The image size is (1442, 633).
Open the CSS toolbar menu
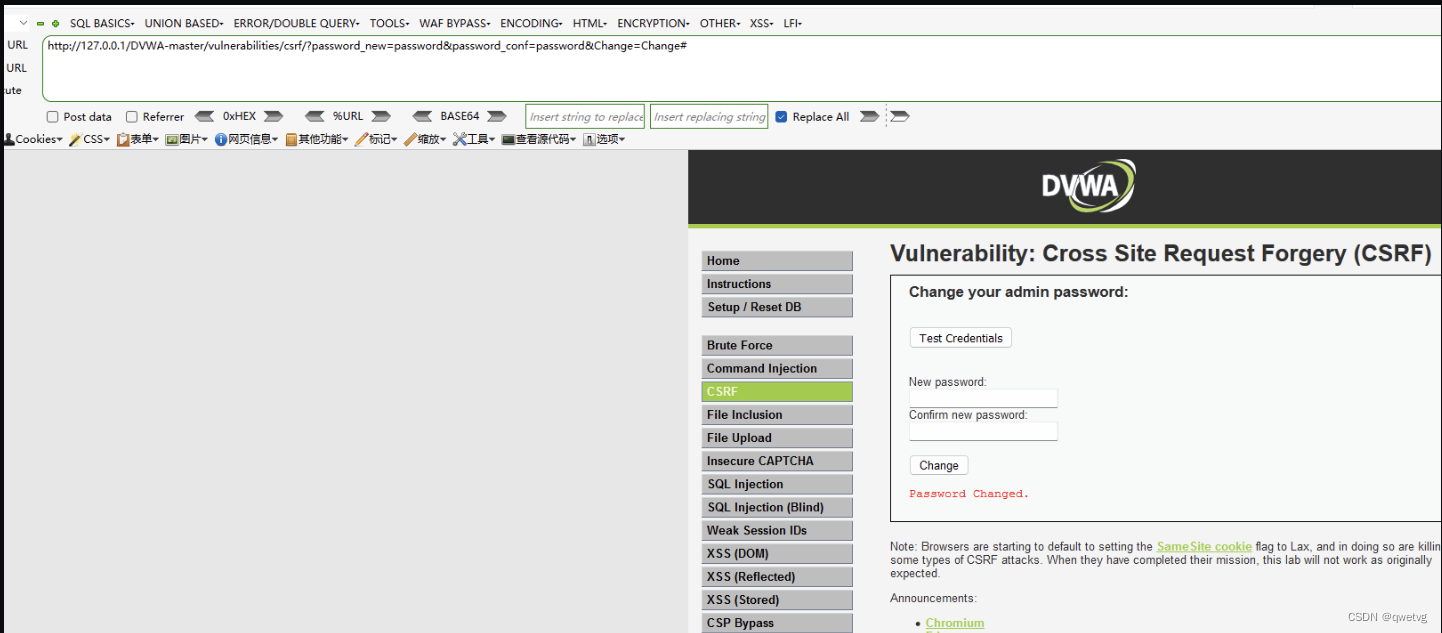89,140
